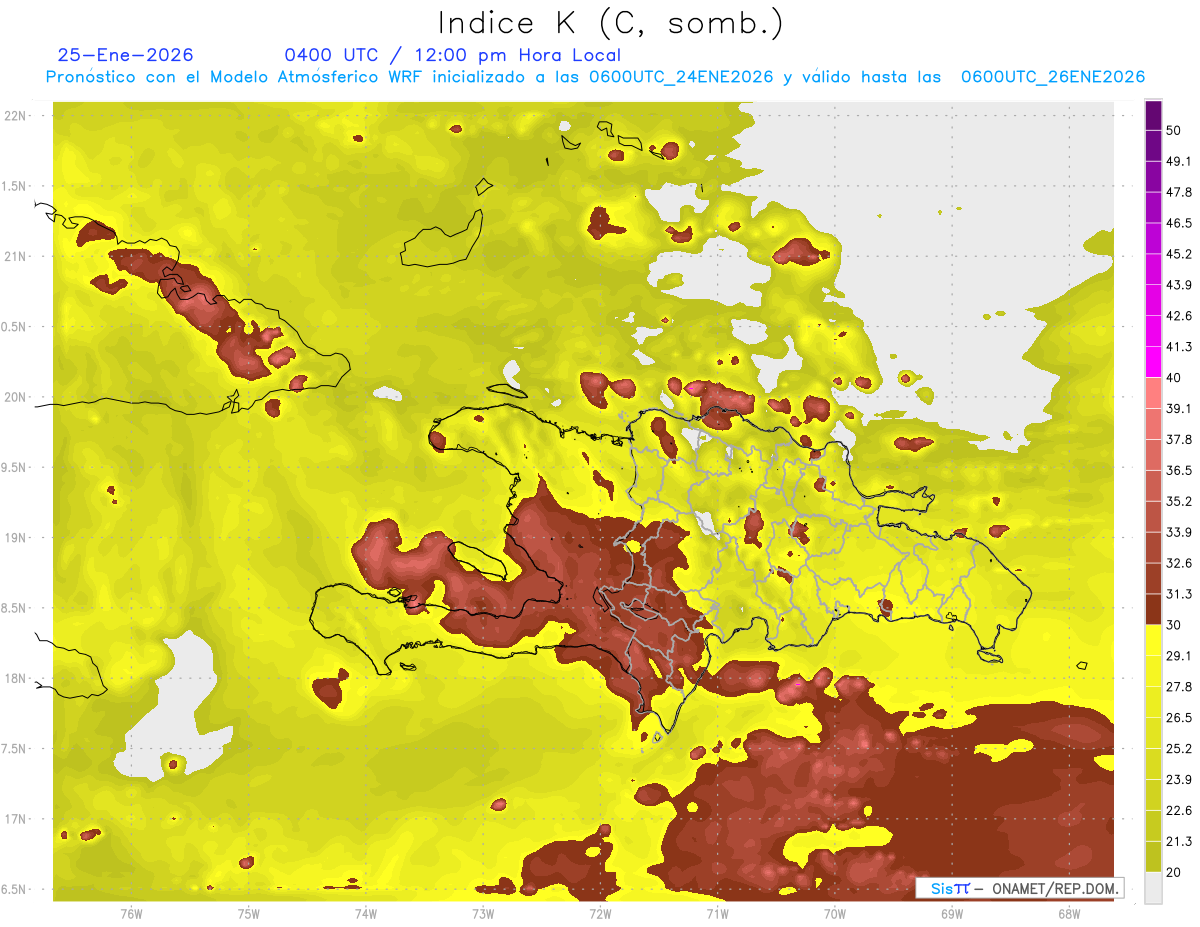Pick the bright magenta swatch between 40 and 41.3
This screenshot has width=1200, height=927.
[x=1153, y=362]
